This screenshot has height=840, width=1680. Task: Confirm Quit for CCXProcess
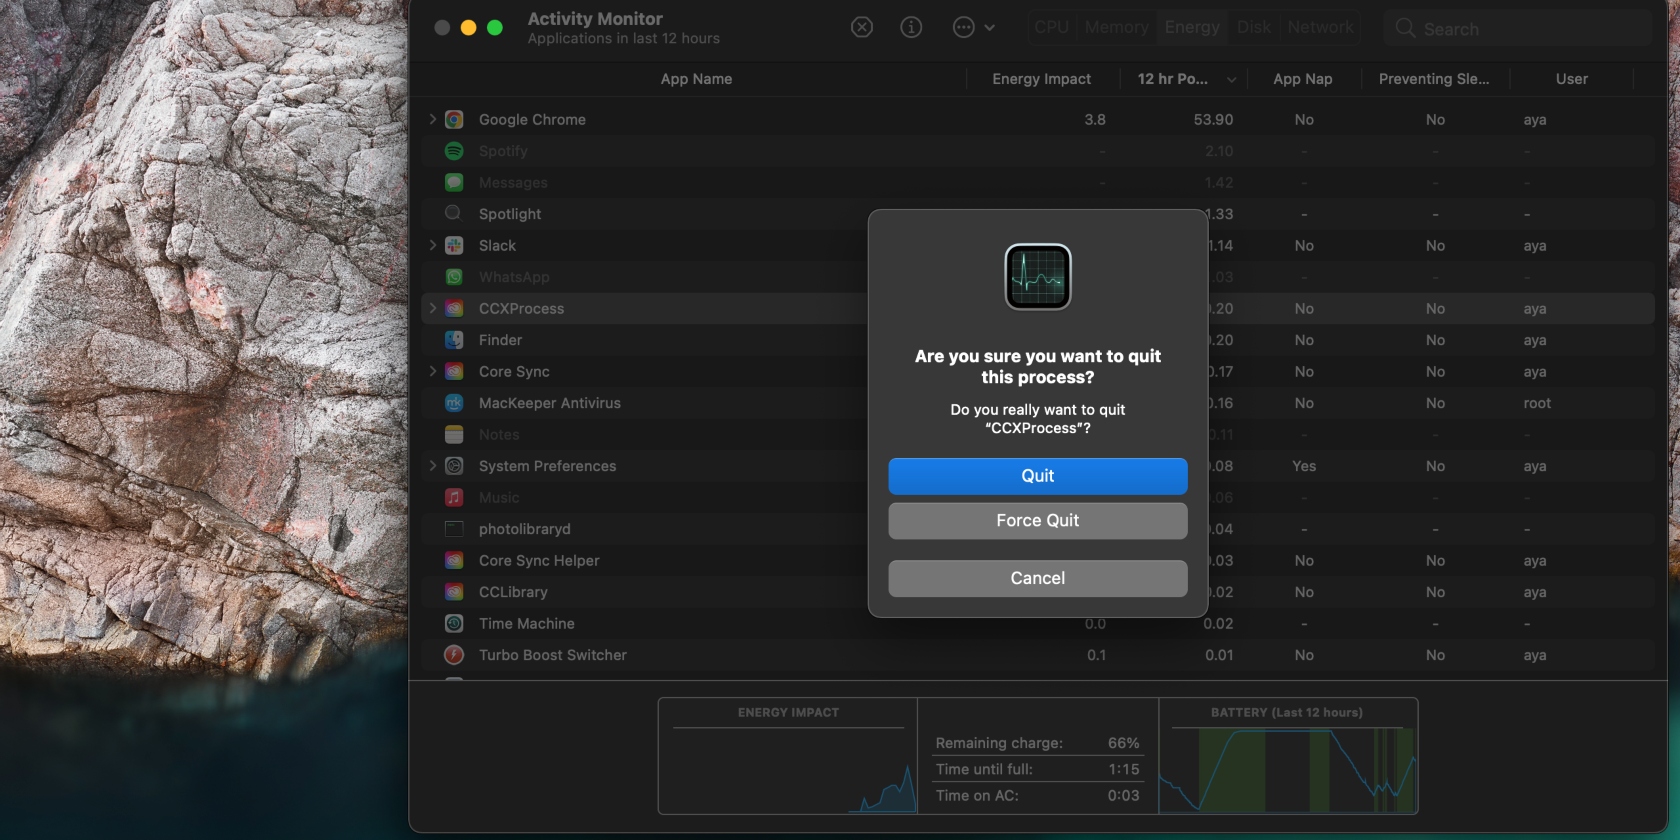click(1037, 476)
